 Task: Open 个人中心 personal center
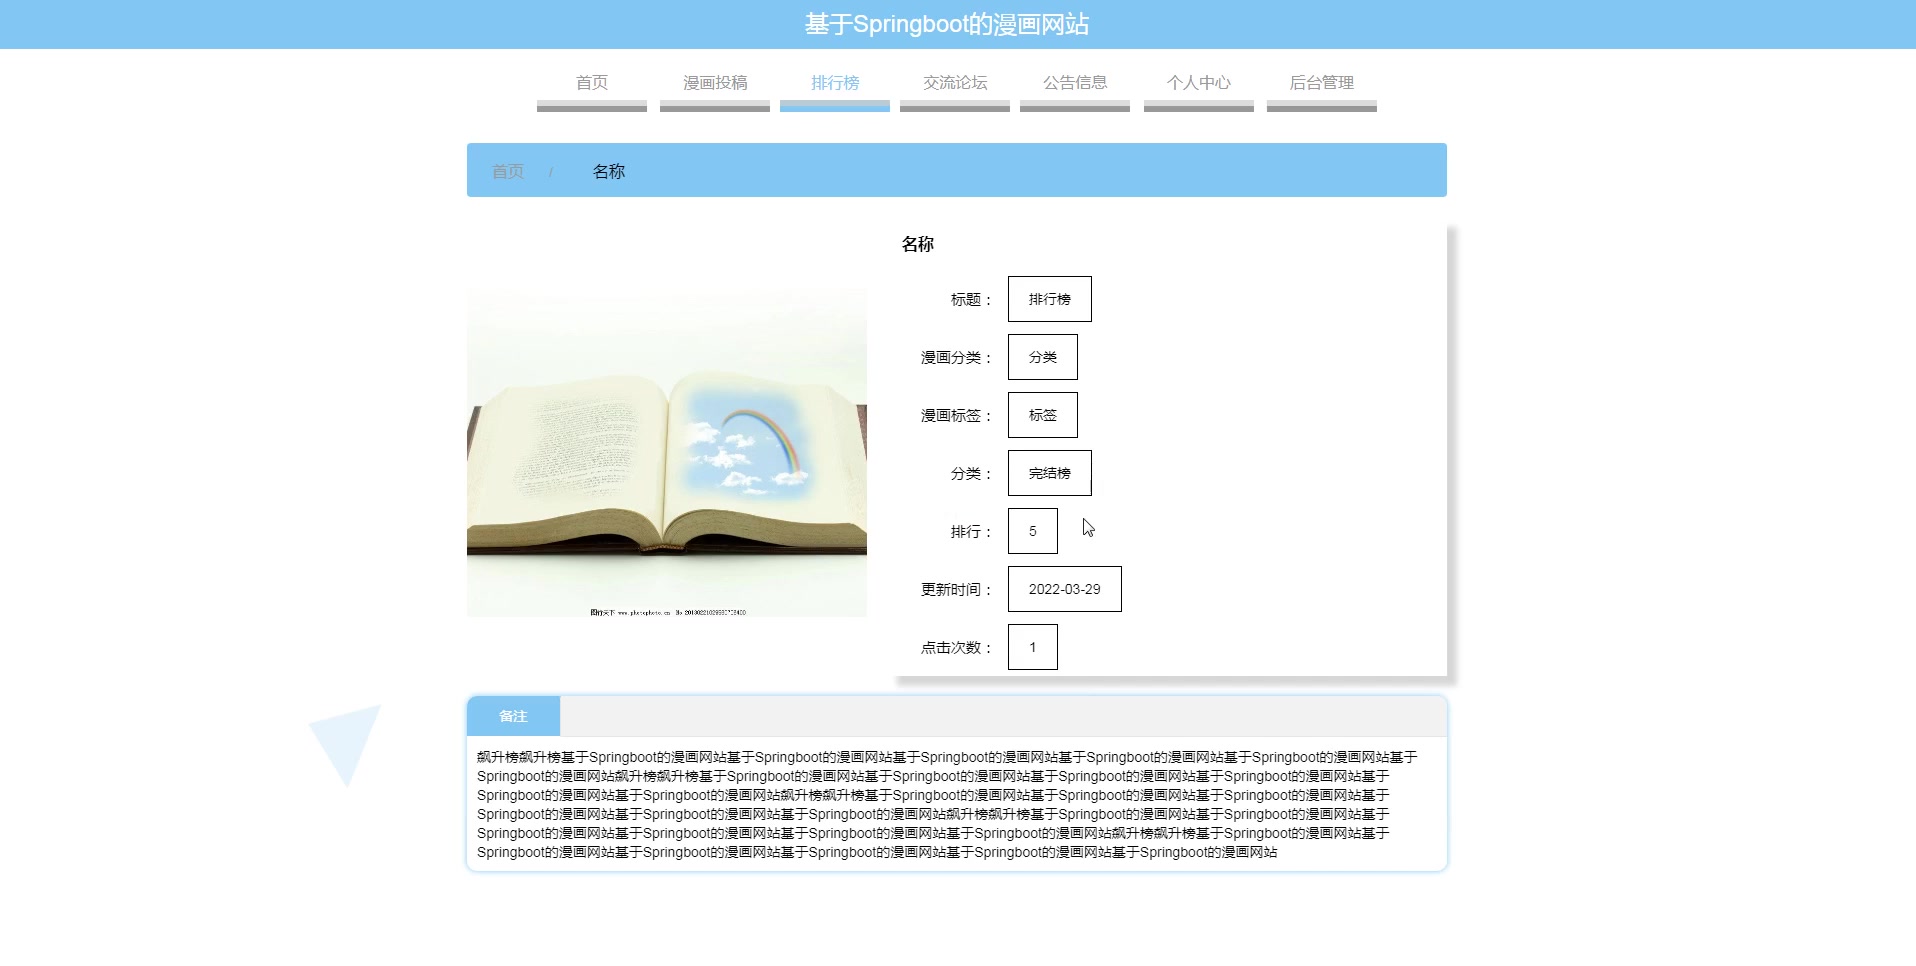pos(1198,83)
